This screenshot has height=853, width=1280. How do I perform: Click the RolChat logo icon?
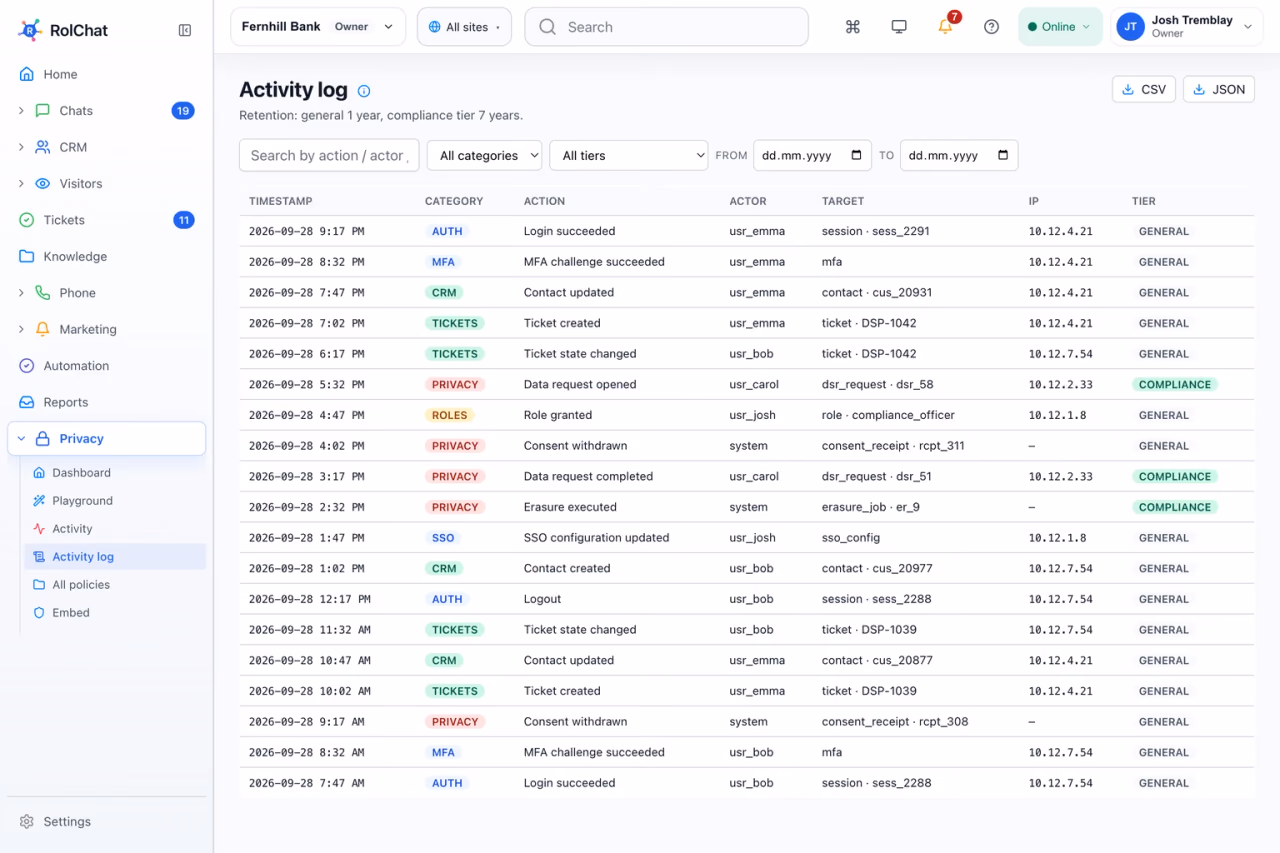(30, 30)
